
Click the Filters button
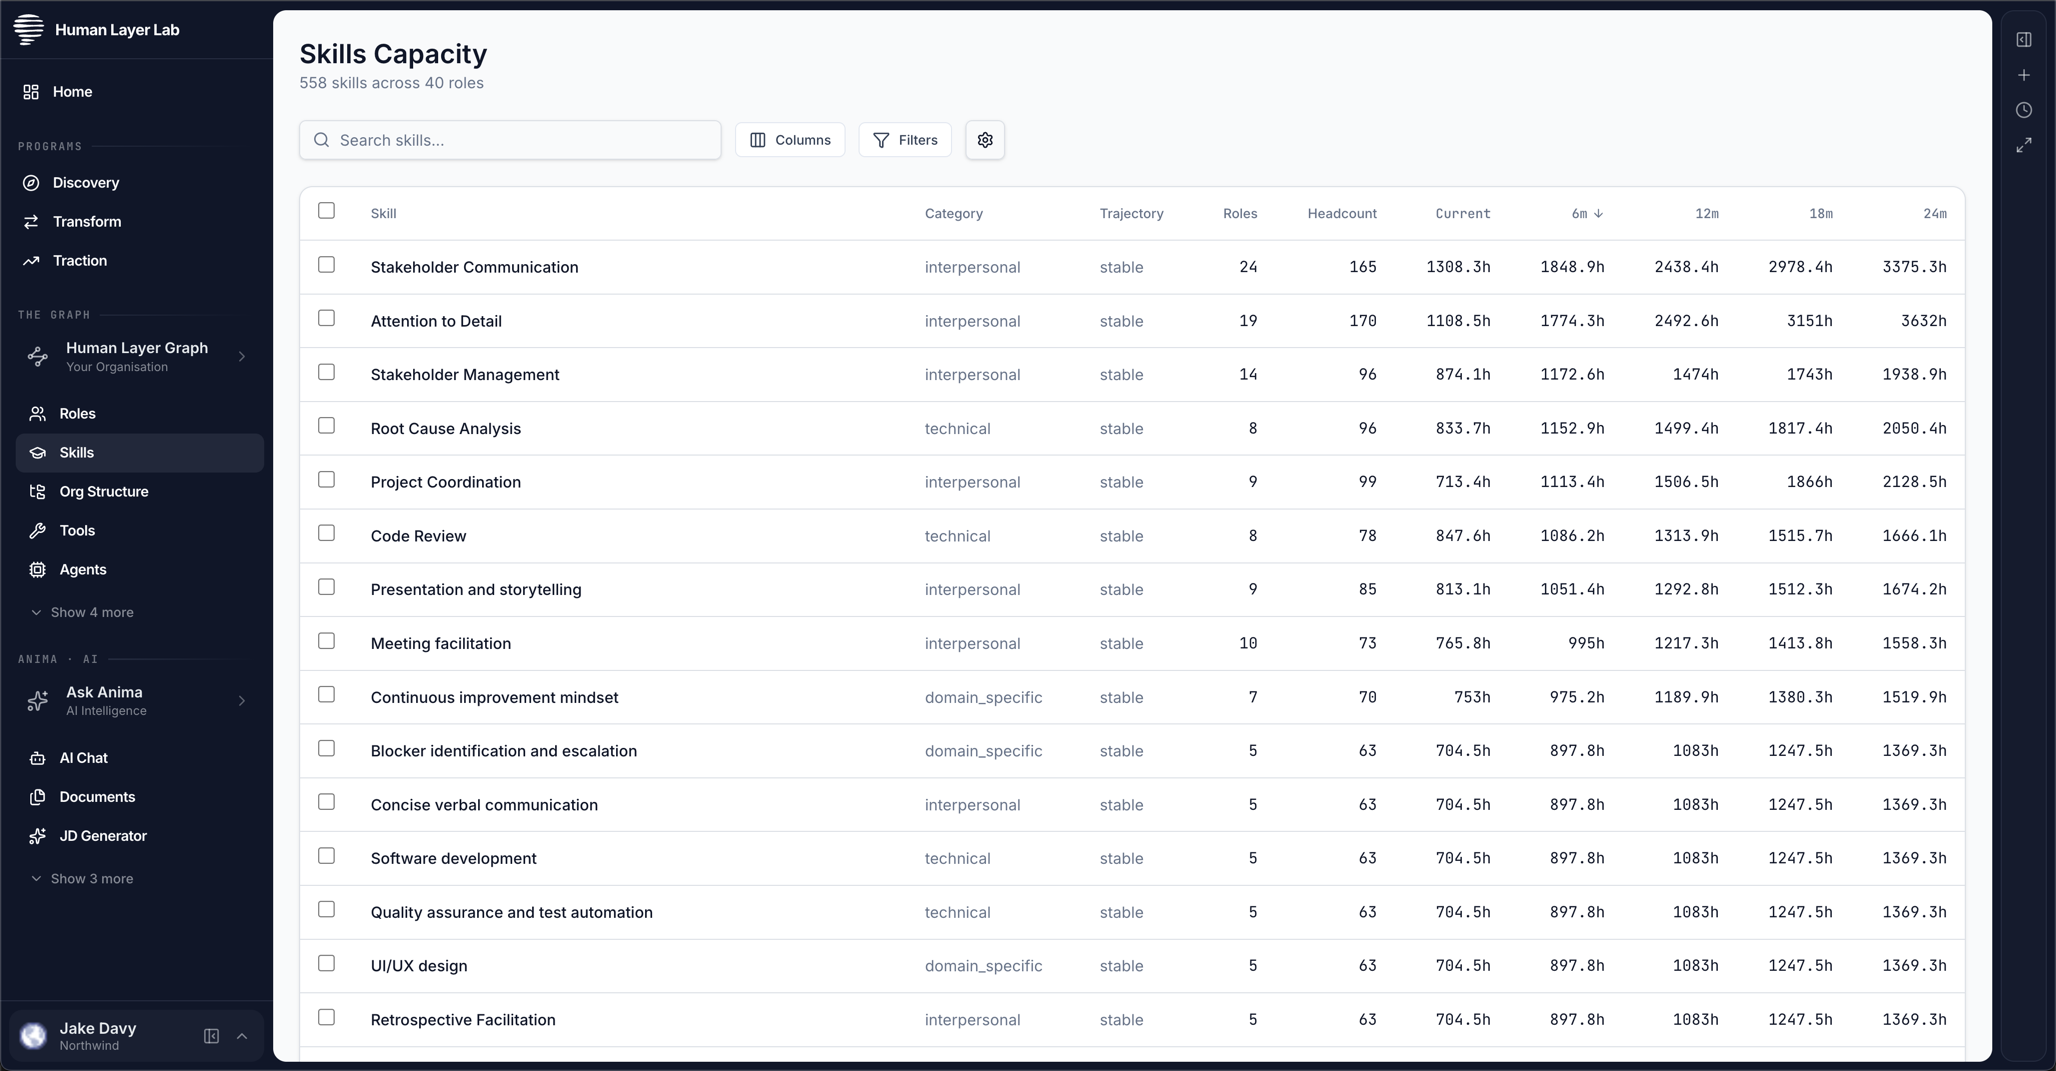click(x=905, y=140)
